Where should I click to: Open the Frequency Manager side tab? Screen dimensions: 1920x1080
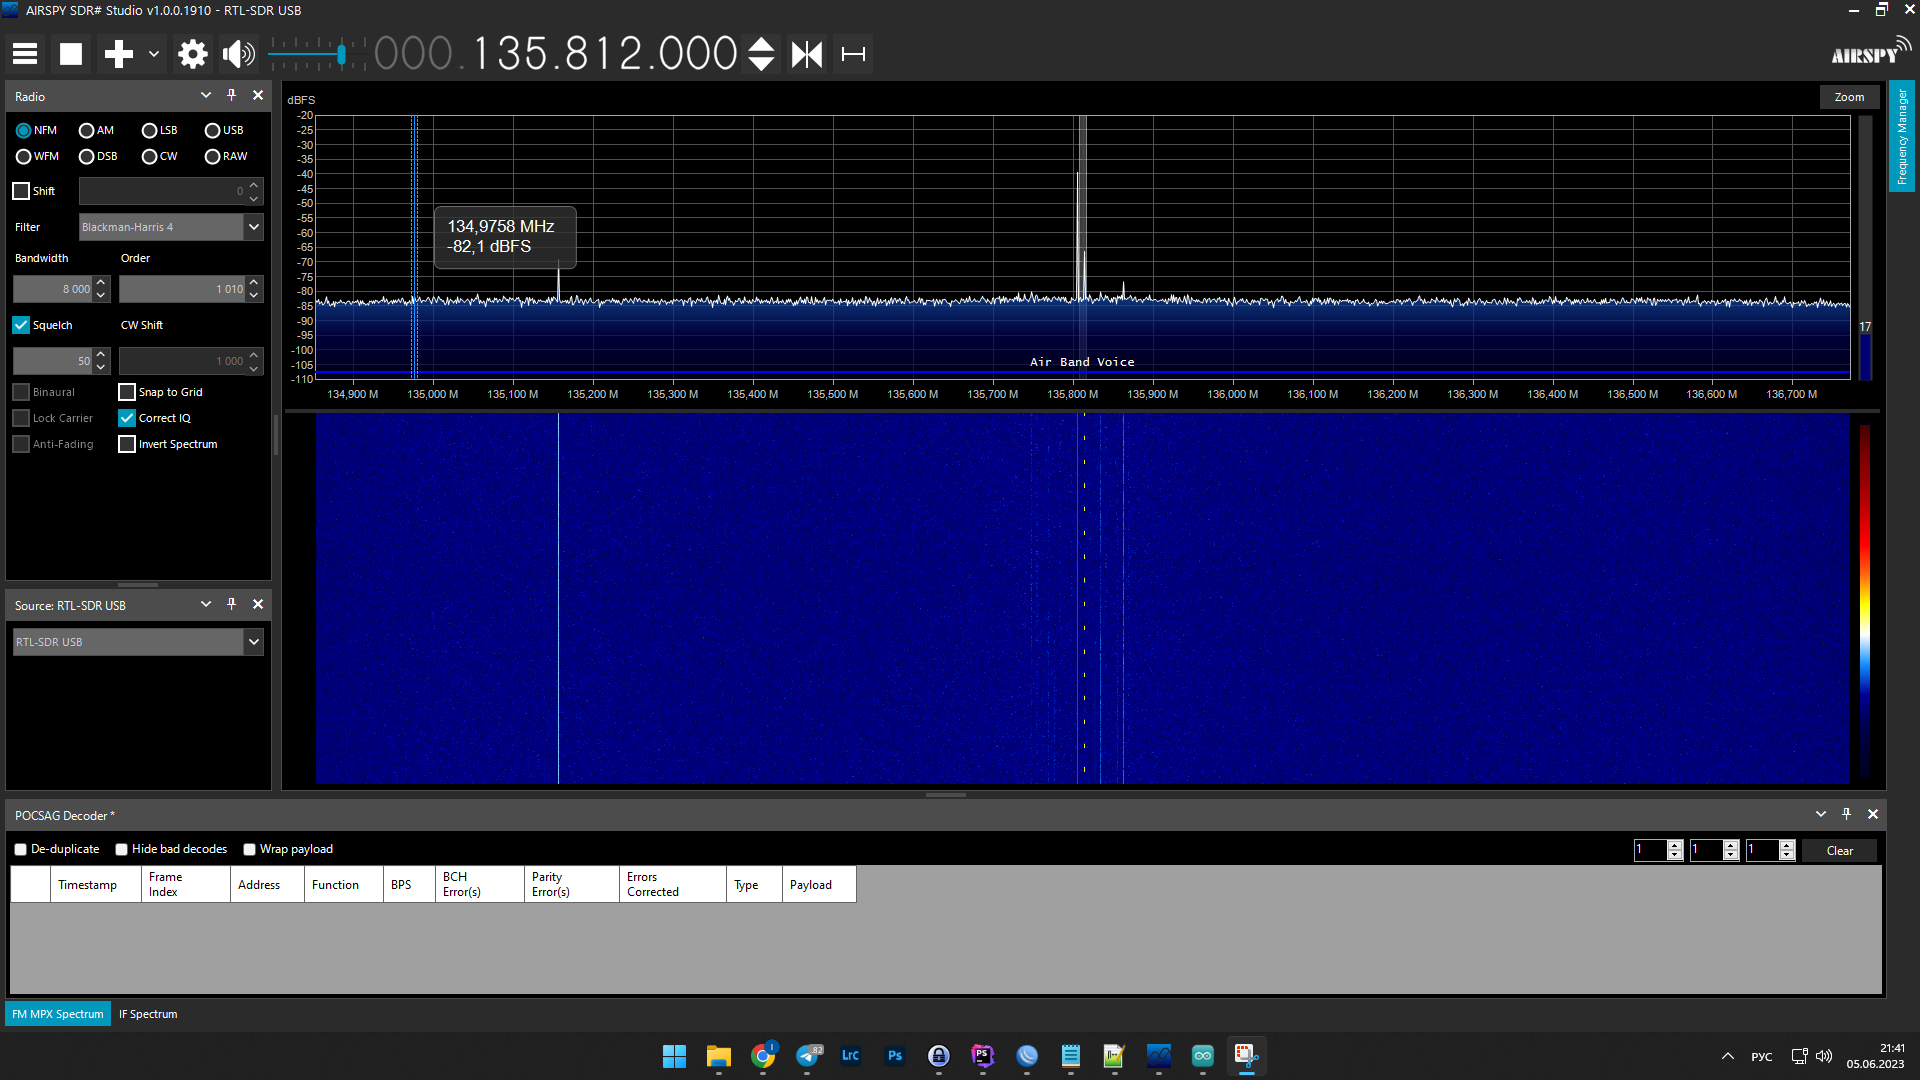click(1902, 136)
